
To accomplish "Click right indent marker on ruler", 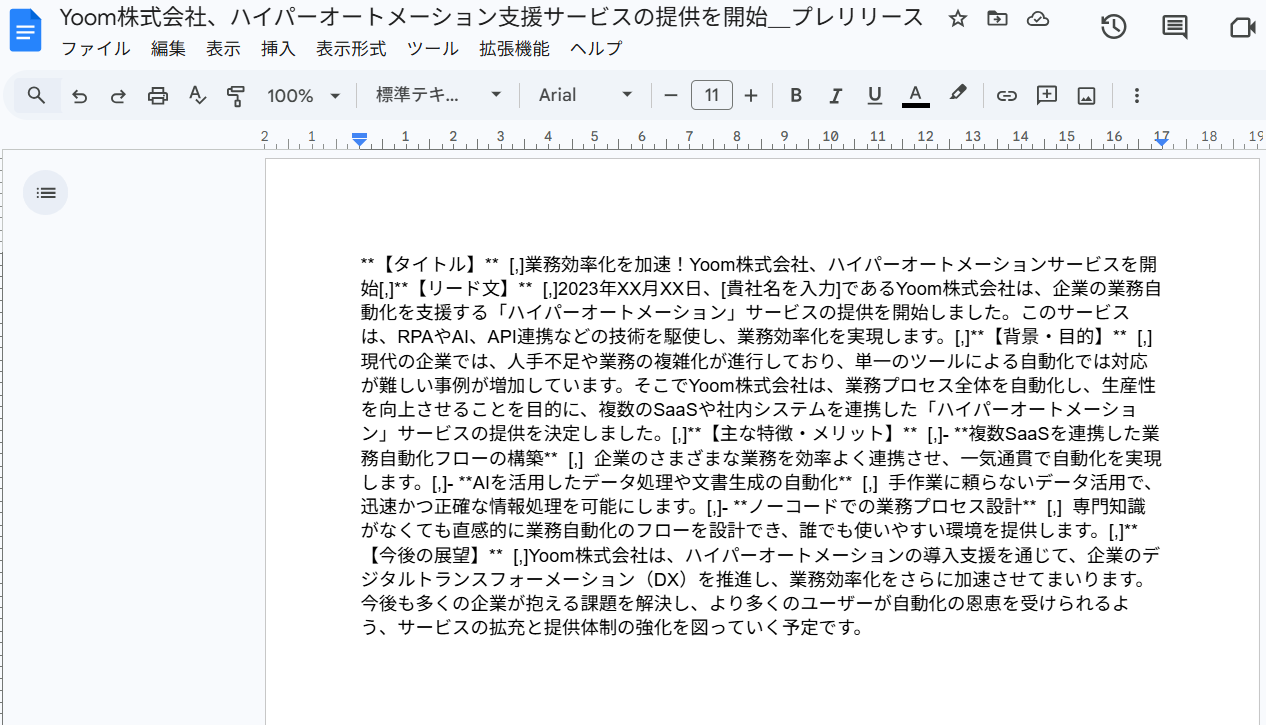I will click(1160, 142).
